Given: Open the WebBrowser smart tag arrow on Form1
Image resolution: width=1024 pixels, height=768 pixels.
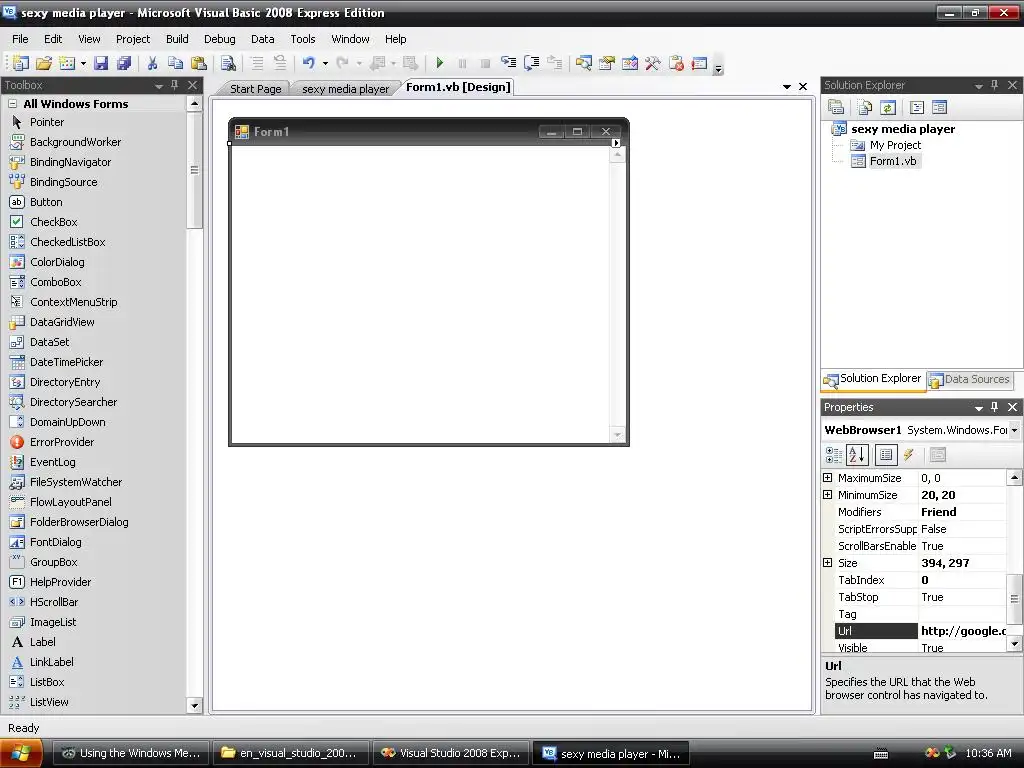Looking at the screenshot, I should pos(616,142).
